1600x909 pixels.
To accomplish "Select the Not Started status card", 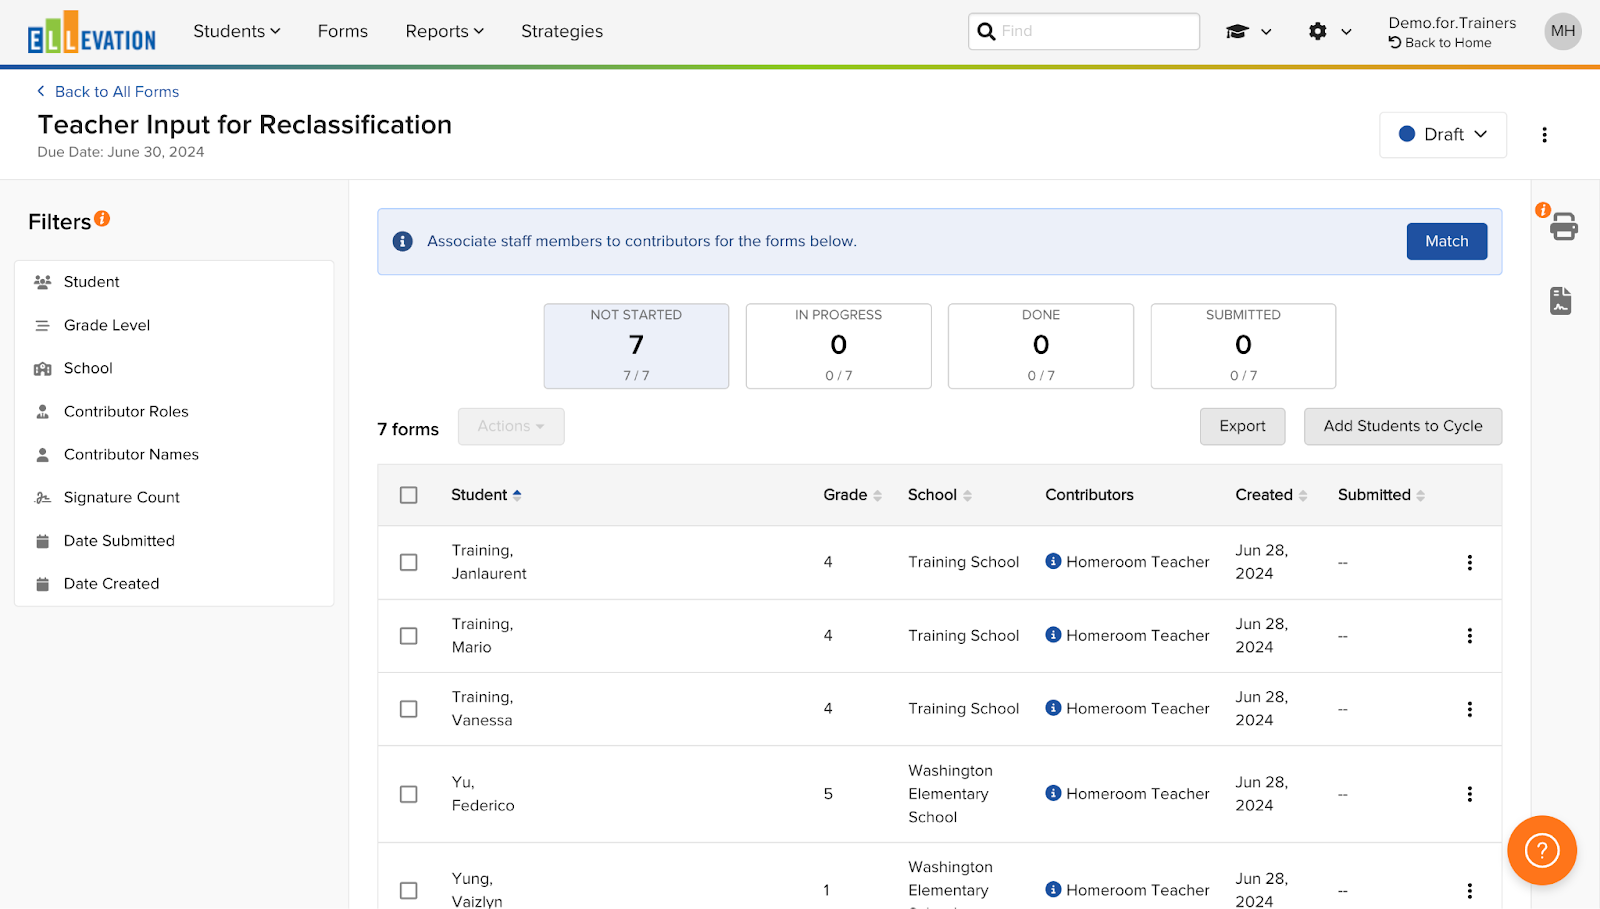I will coord(636,346).
